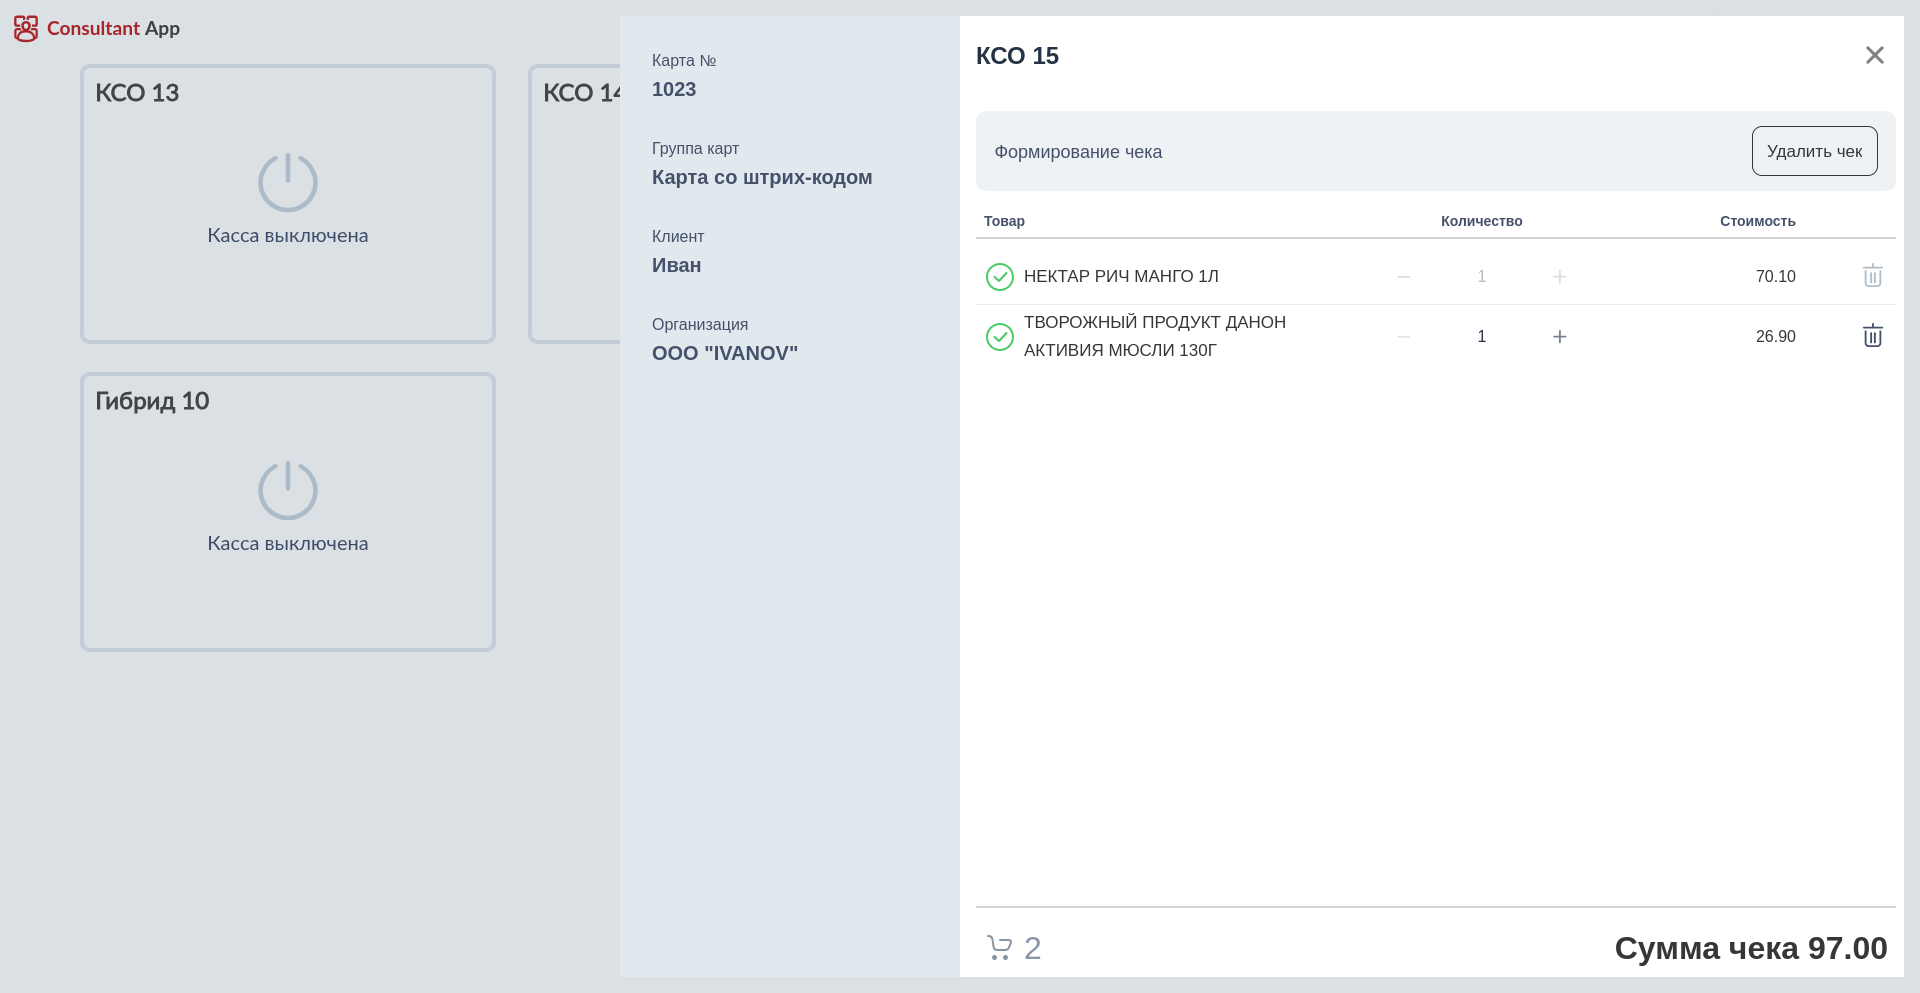Increase quantity of ТВОРОЖНЫЙ ПРОДУКТ ДАНОН
This screenshot has height=993, width=1920.
(x=1559, y=337)
